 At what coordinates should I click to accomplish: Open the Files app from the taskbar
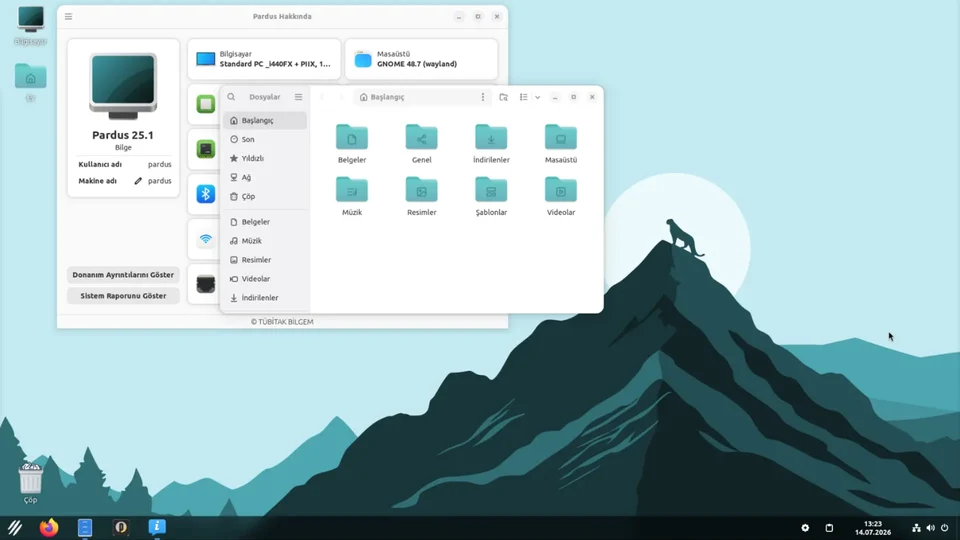click(x=85, y=527)
